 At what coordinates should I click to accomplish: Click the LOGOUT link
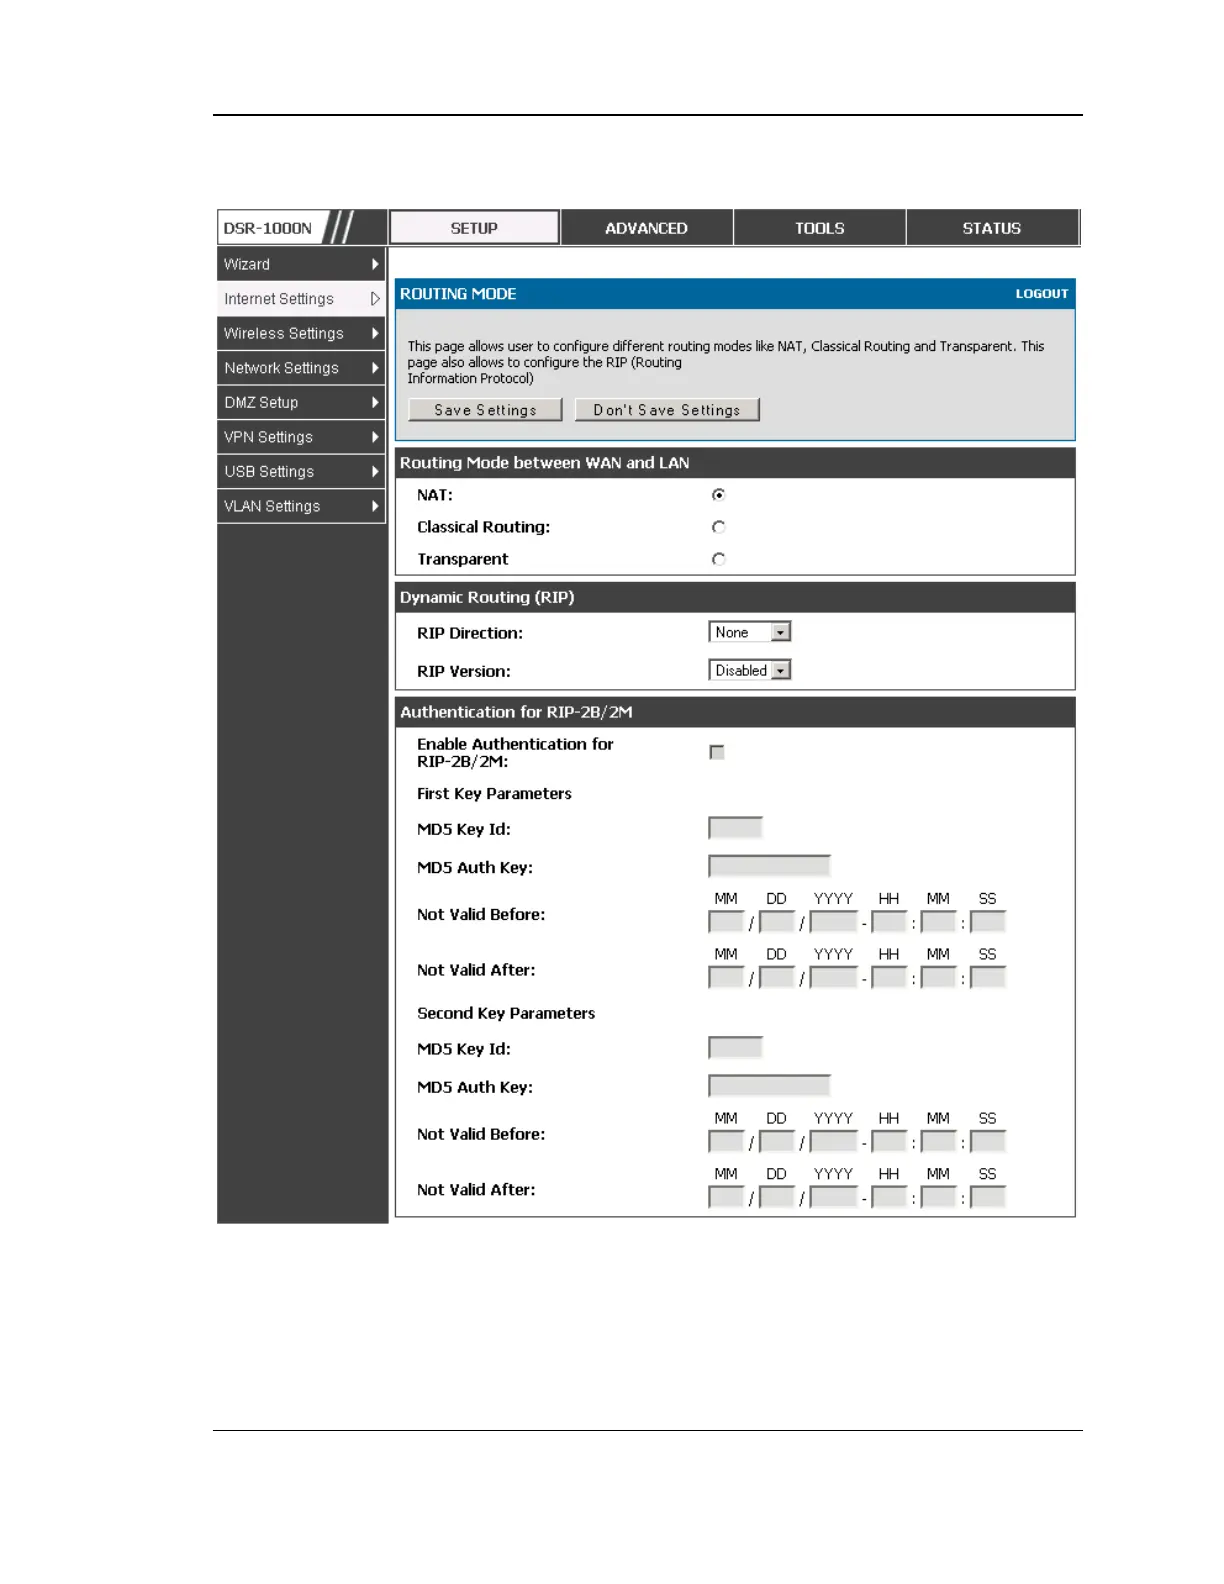point(1042,294)
